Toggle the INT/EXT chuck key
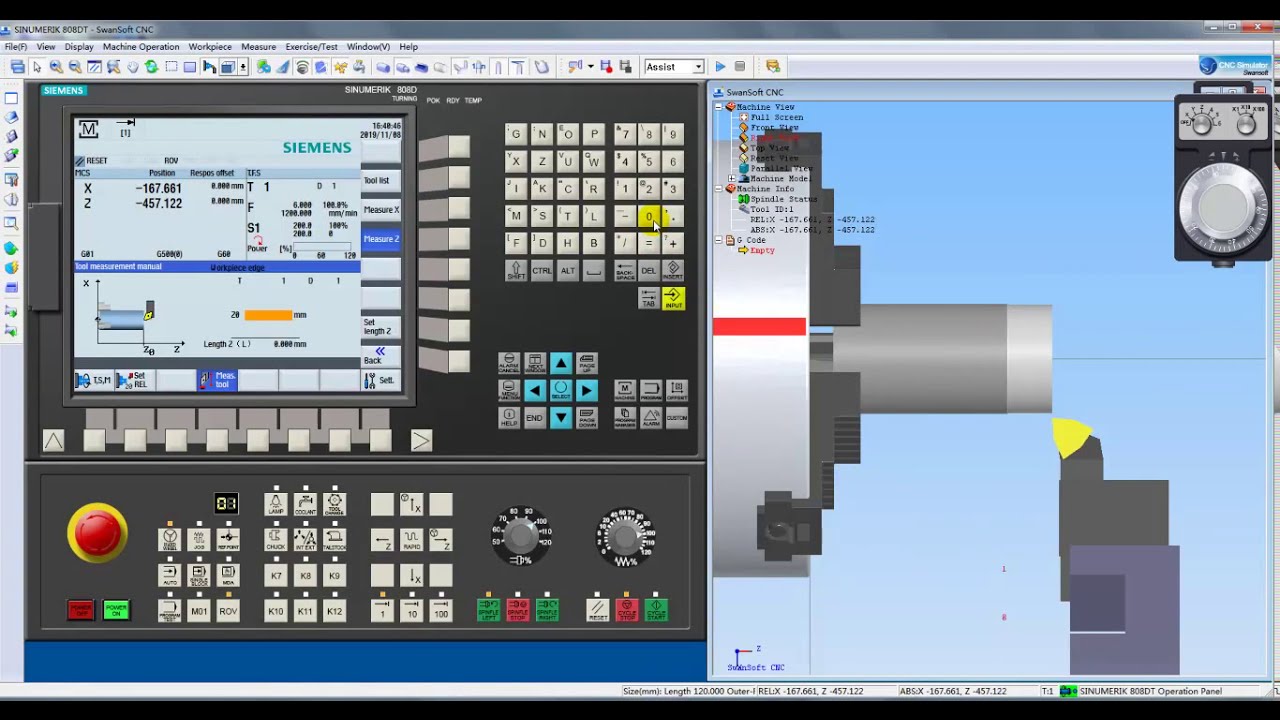 [305, 540]
